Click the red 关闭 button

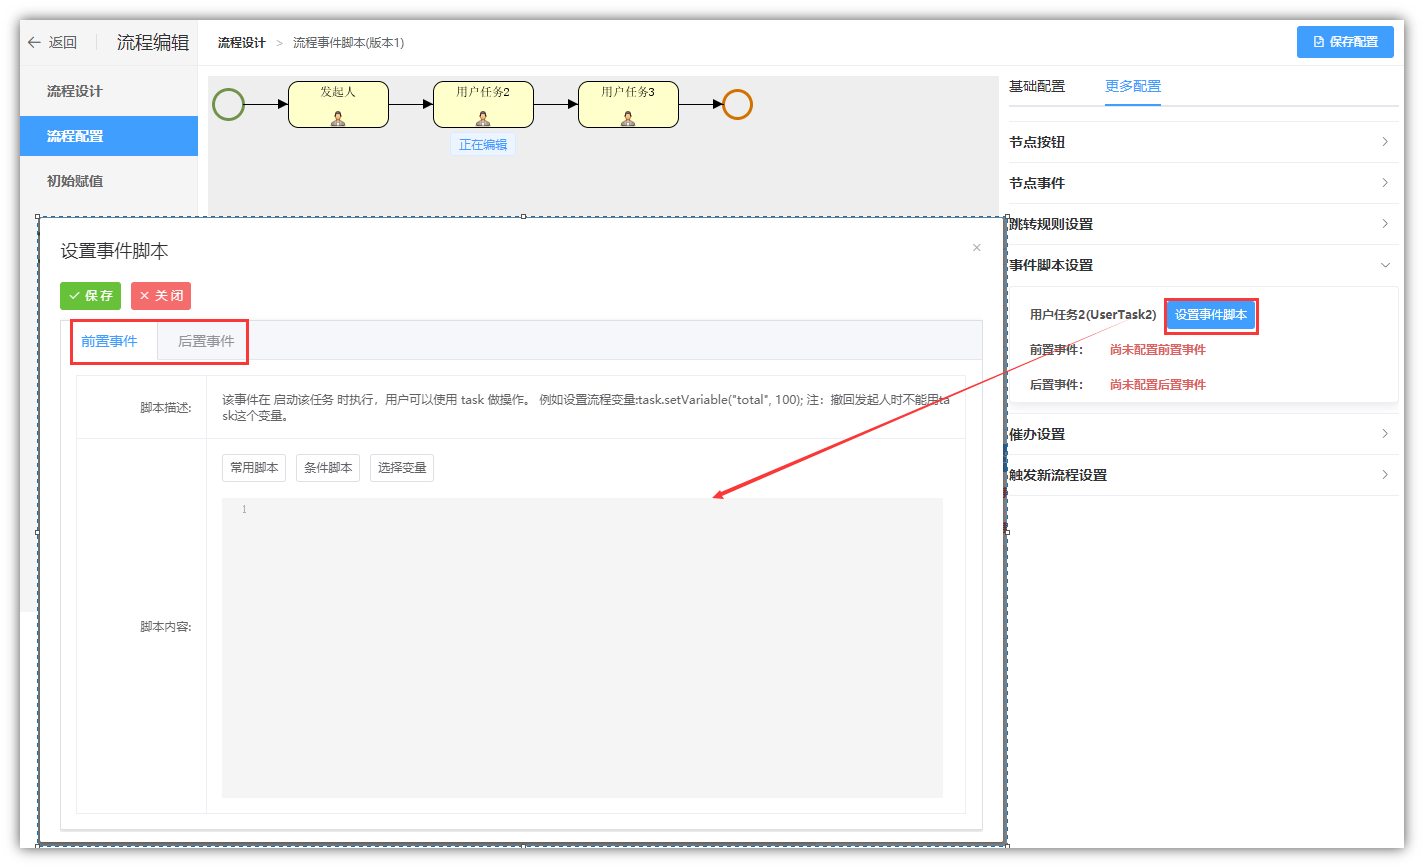click(161, 296)
